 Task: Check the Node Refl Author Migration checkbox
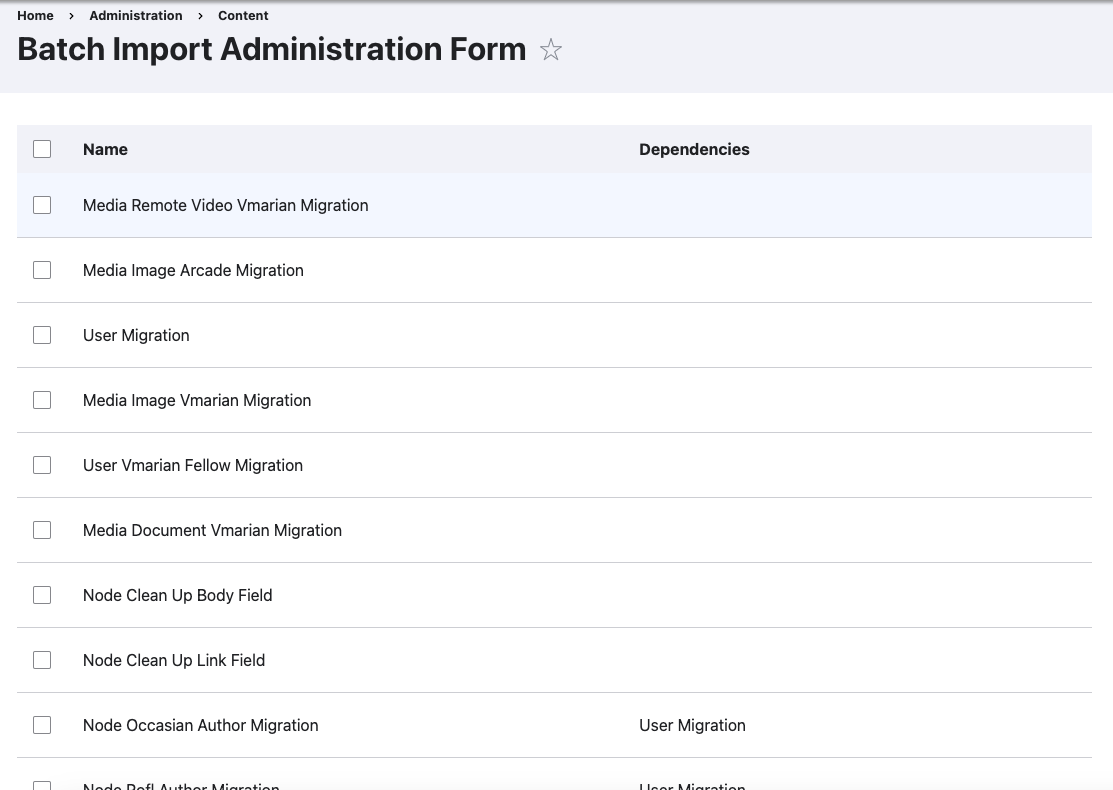42,786
